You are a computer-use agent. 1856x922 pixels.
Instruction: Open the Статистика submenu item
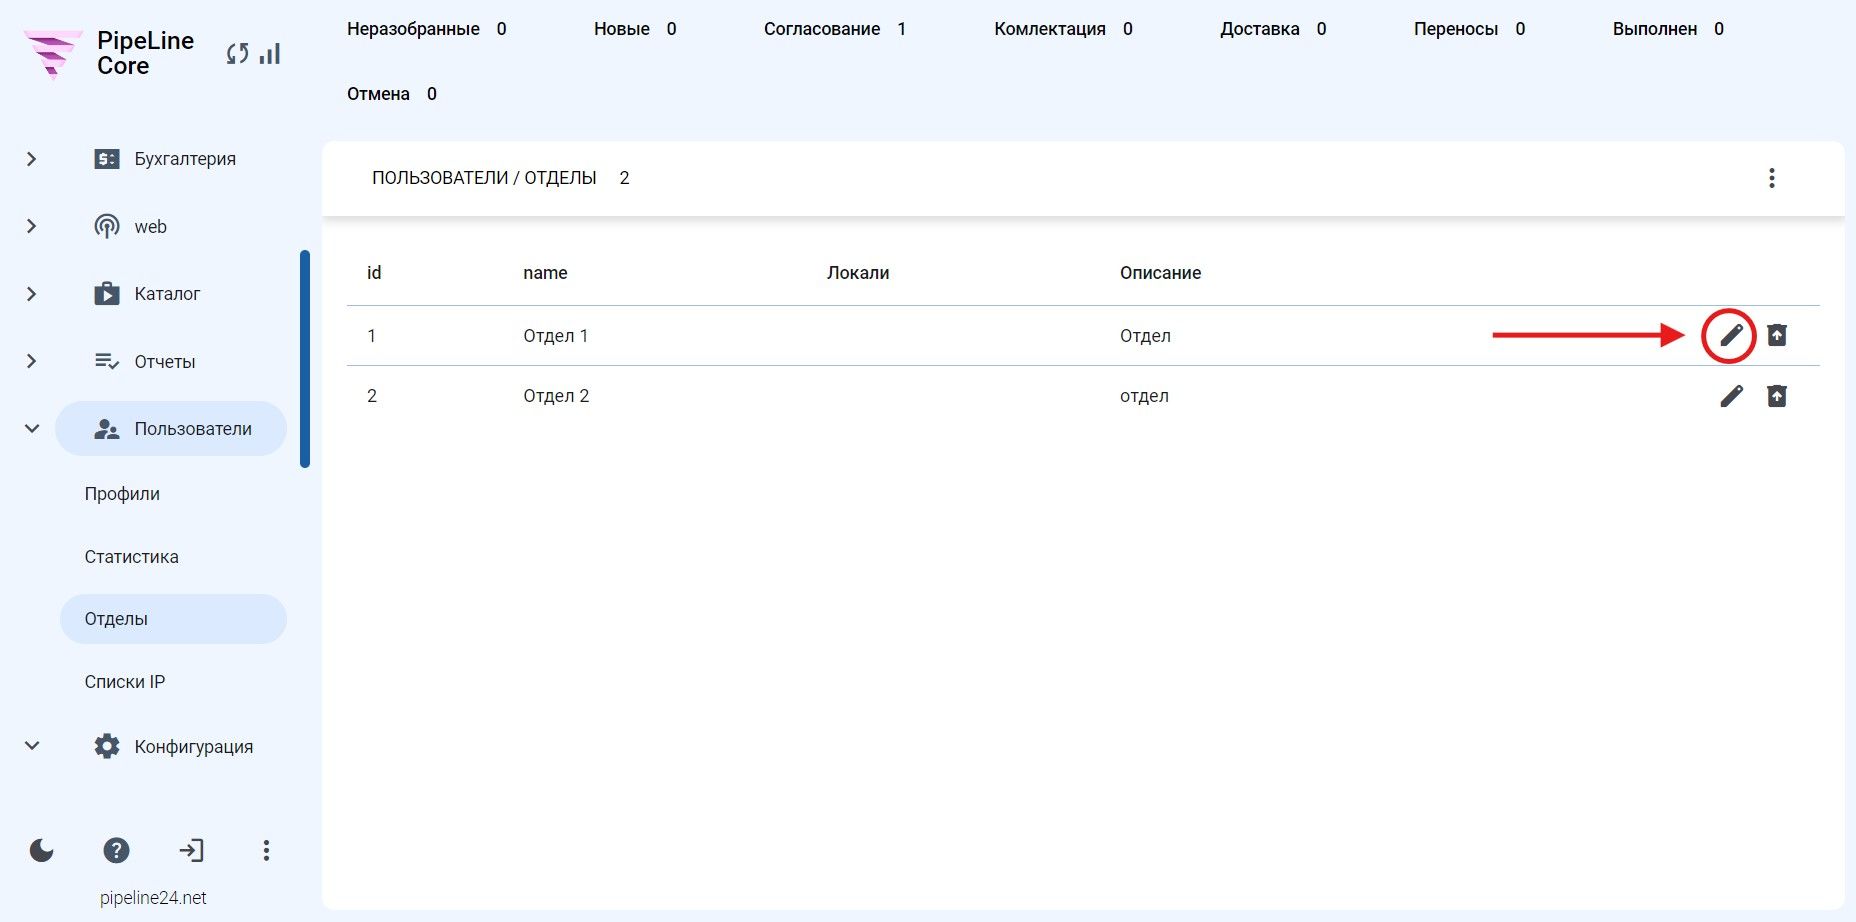[x=131, y=557]
